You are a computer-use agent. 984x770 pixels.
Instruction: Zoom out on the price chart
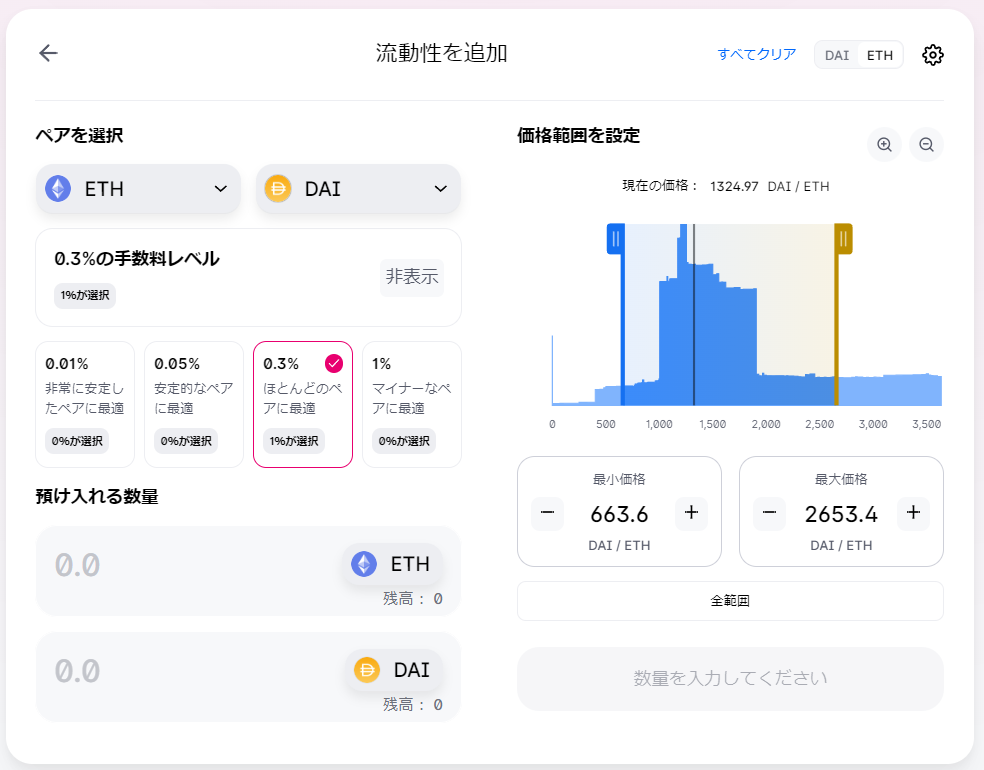(926, 144)
